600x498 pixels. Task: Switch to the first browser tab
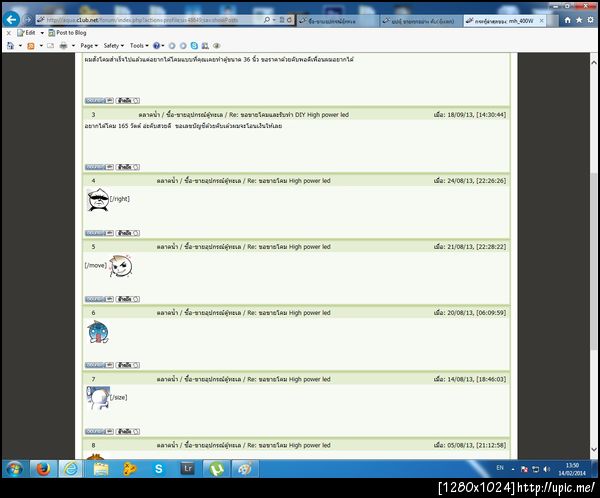(337, 21)
